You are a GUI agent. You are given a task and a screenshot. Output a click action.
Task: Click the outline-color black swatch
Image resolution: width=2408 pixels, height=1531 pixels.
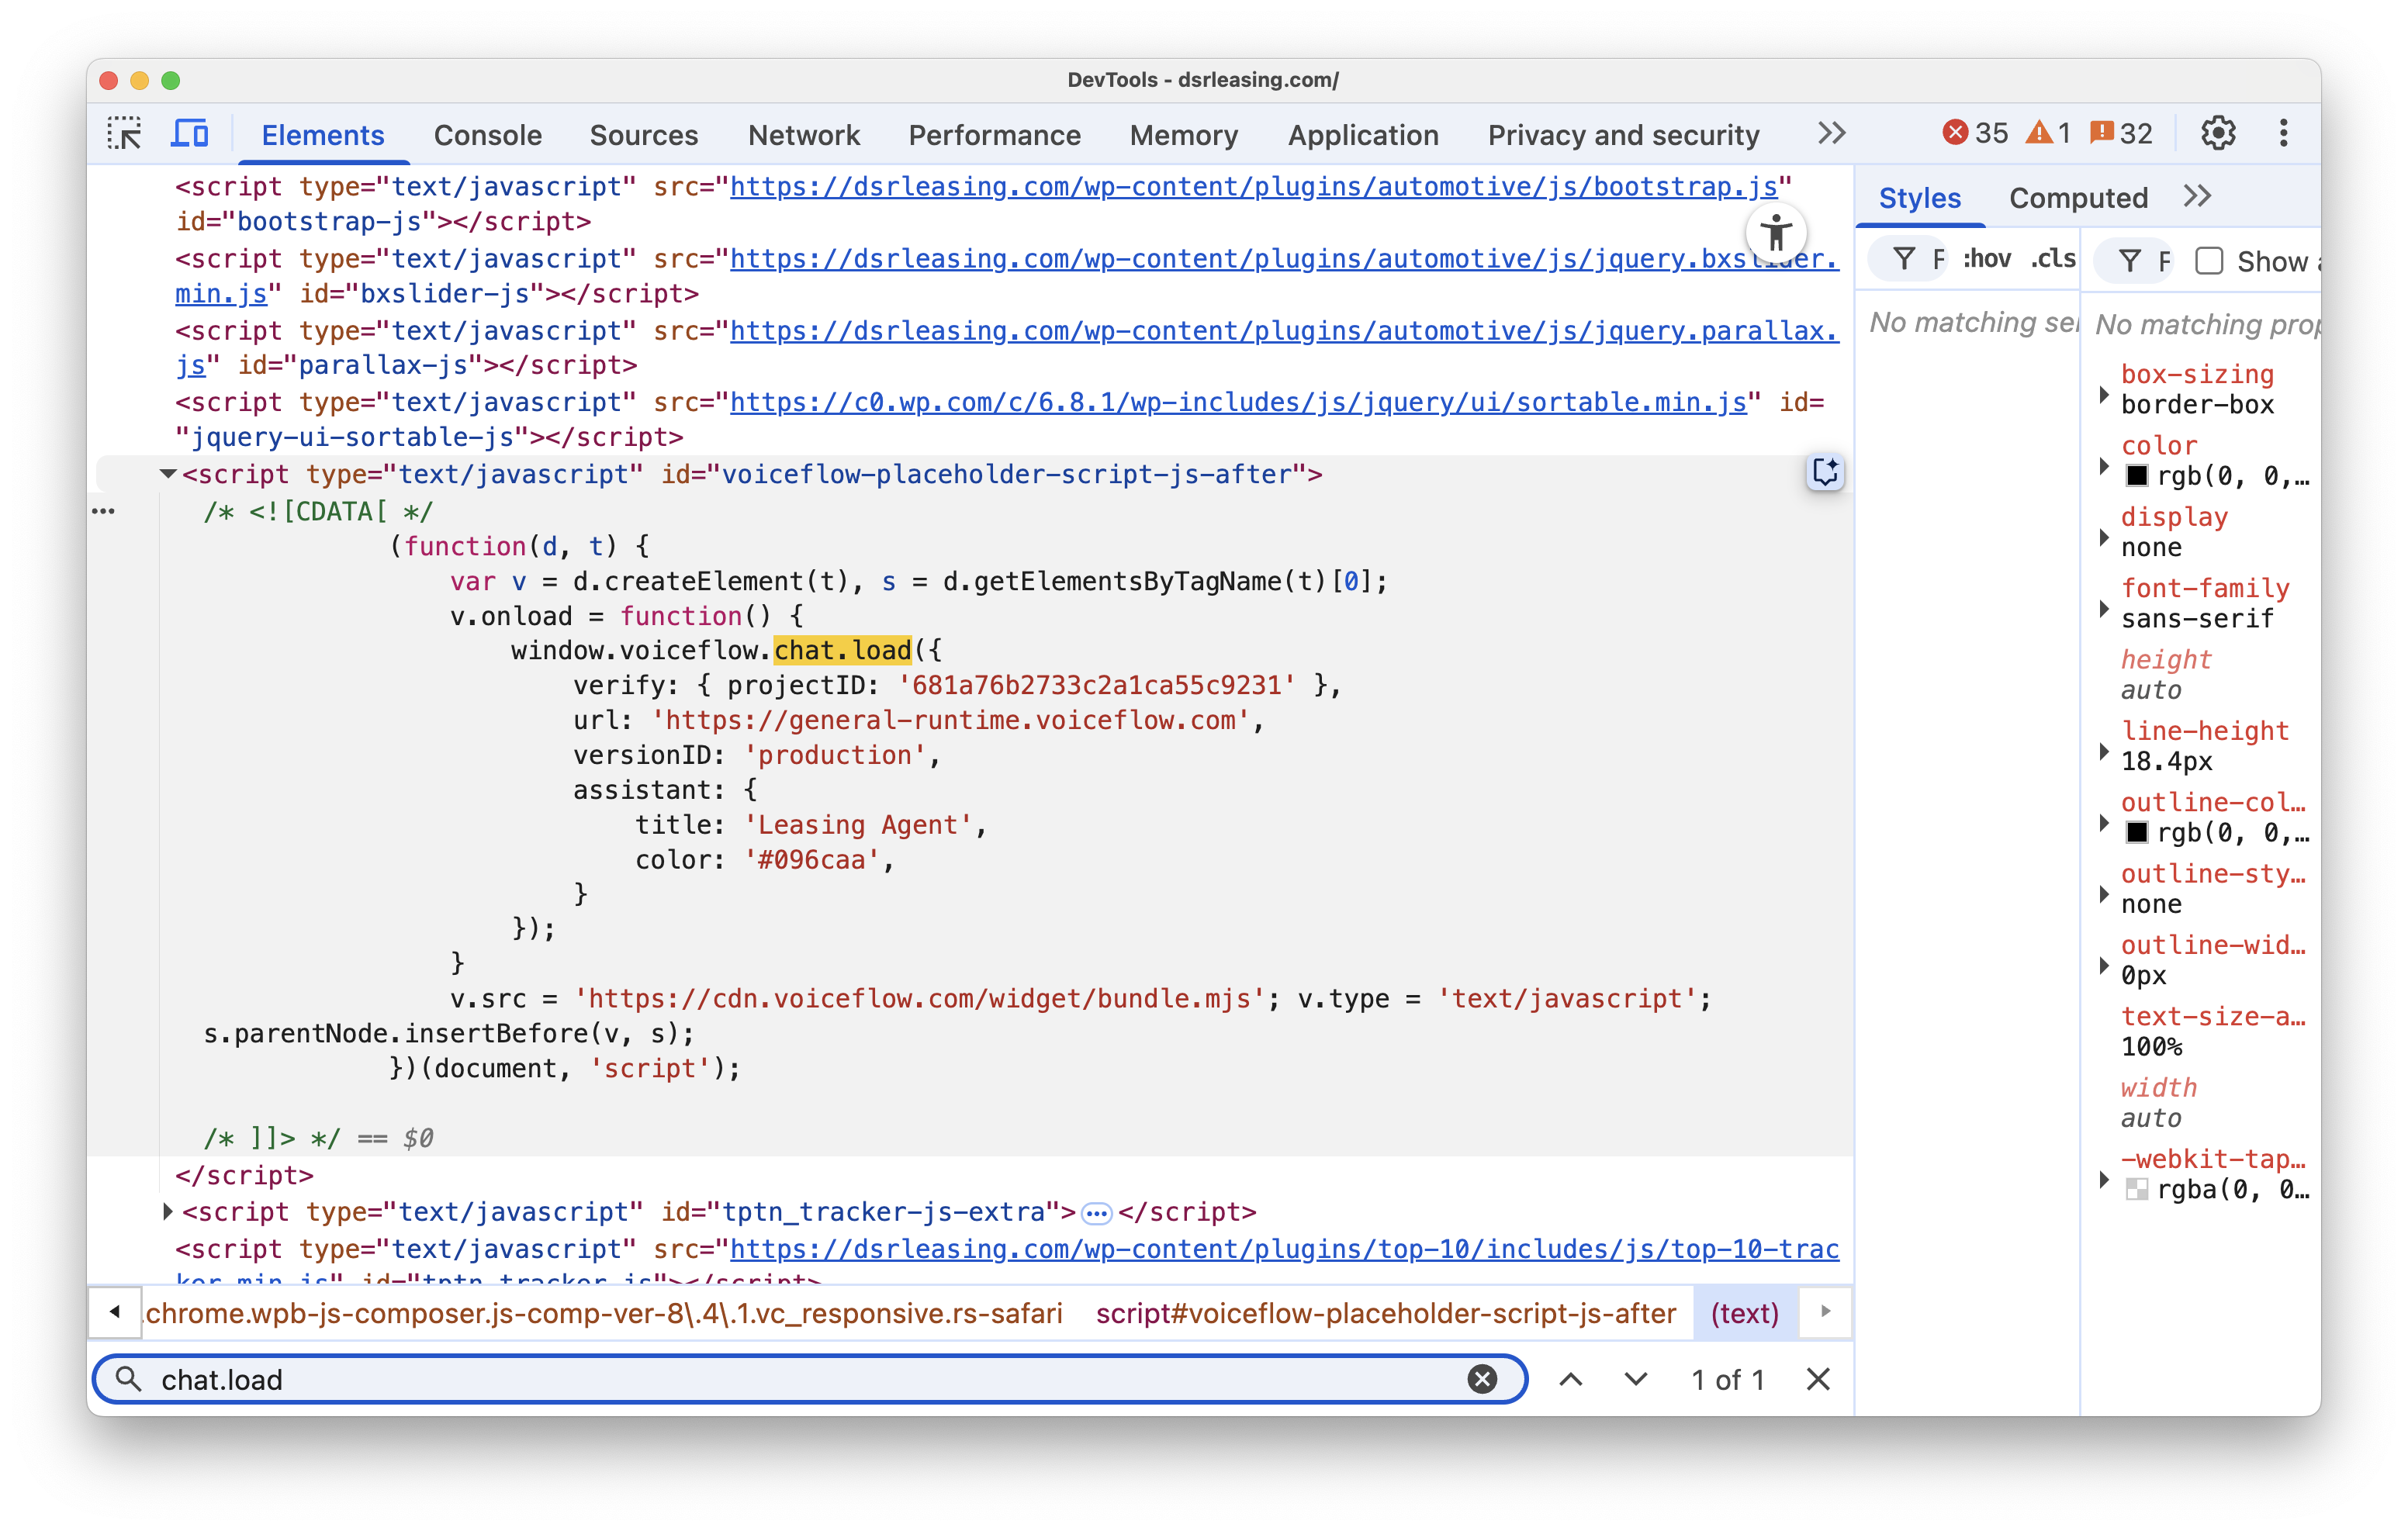pyautogui.click(x=2136, y=832)
